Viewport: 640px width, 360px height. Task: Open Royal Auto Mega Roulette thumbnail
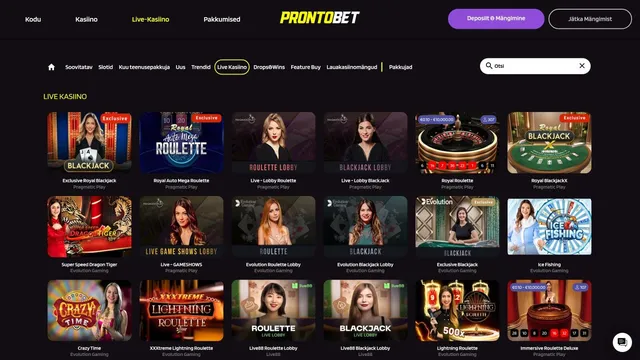pyautogui.click(x=181, y=142)
